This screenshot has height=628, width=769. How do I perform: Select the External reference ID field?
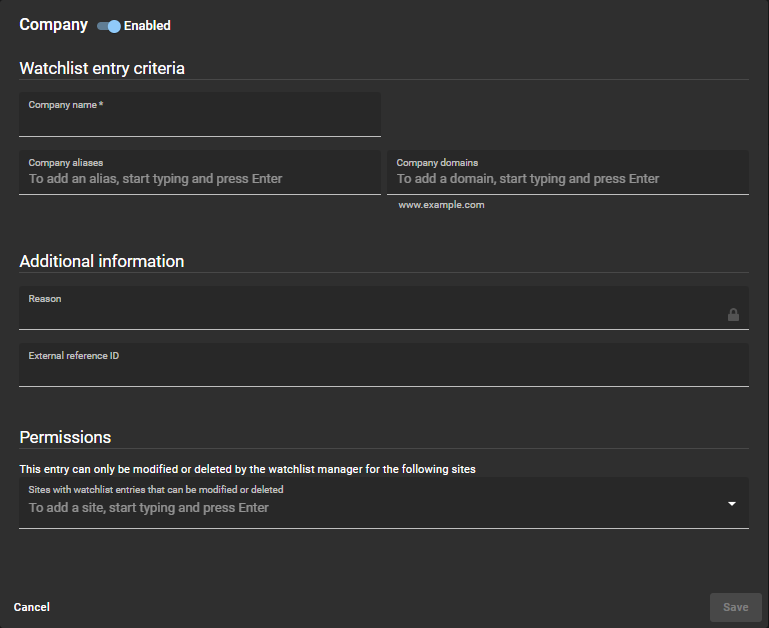pos(383,371)
